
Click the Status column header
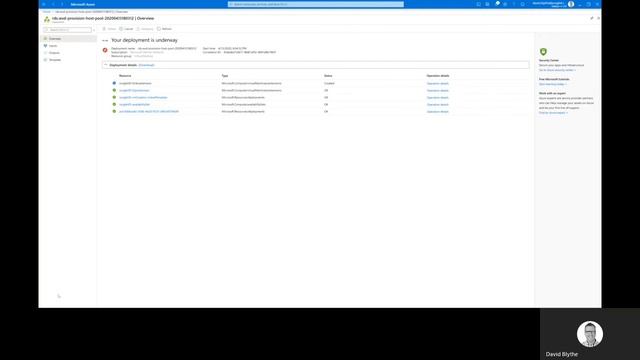tap(328, 76)
